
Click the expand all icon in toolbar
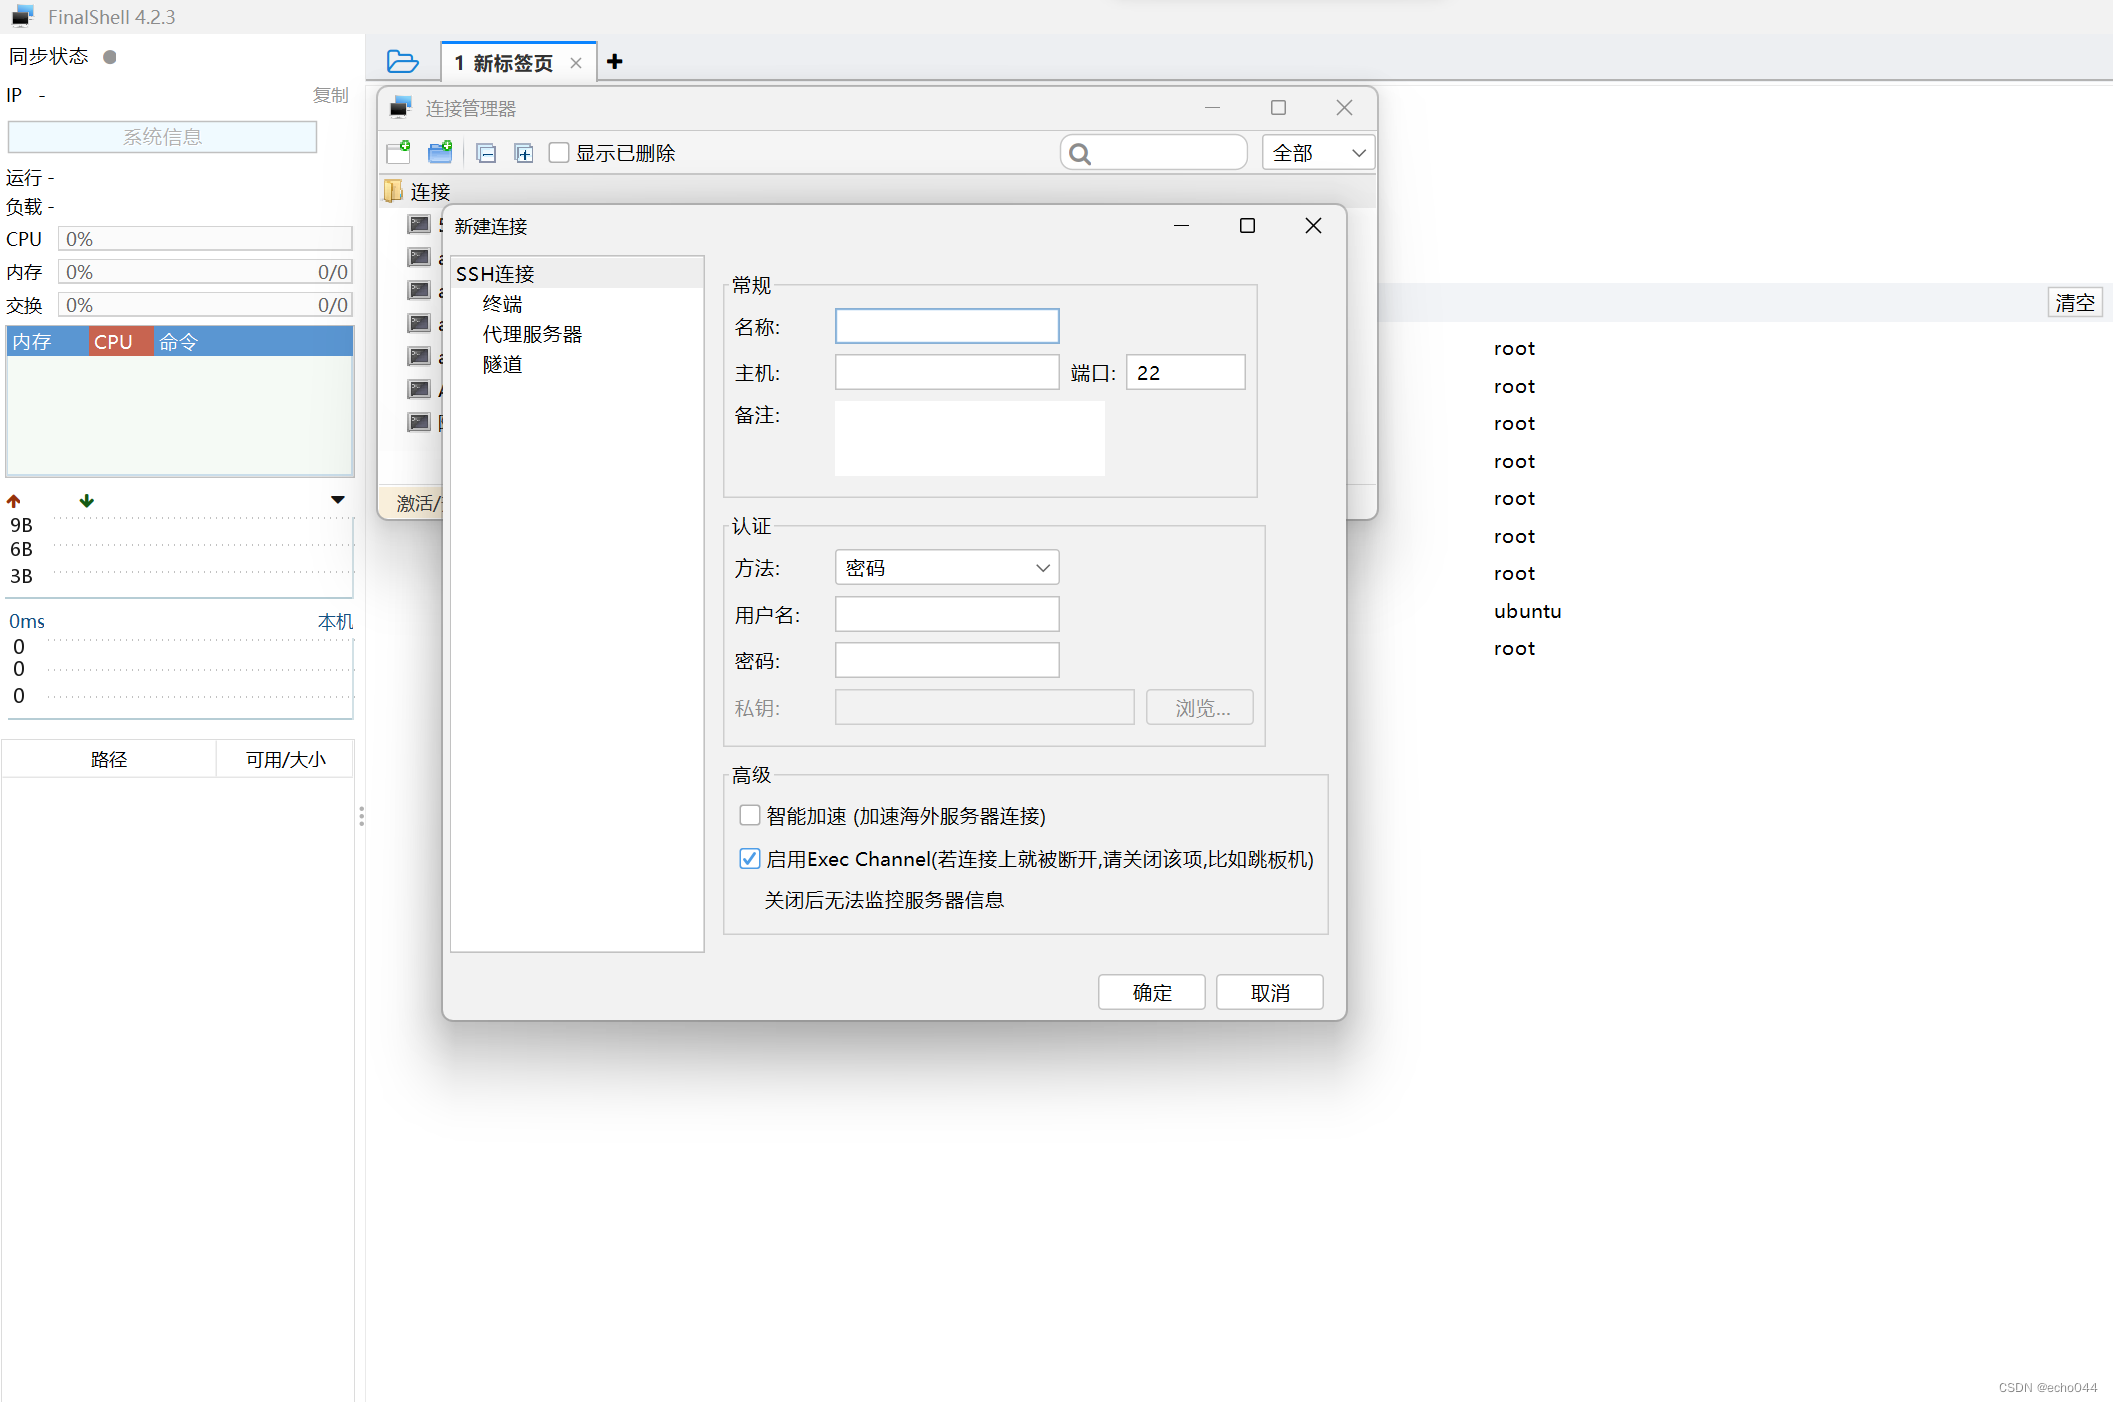click(x=523, y=153)
